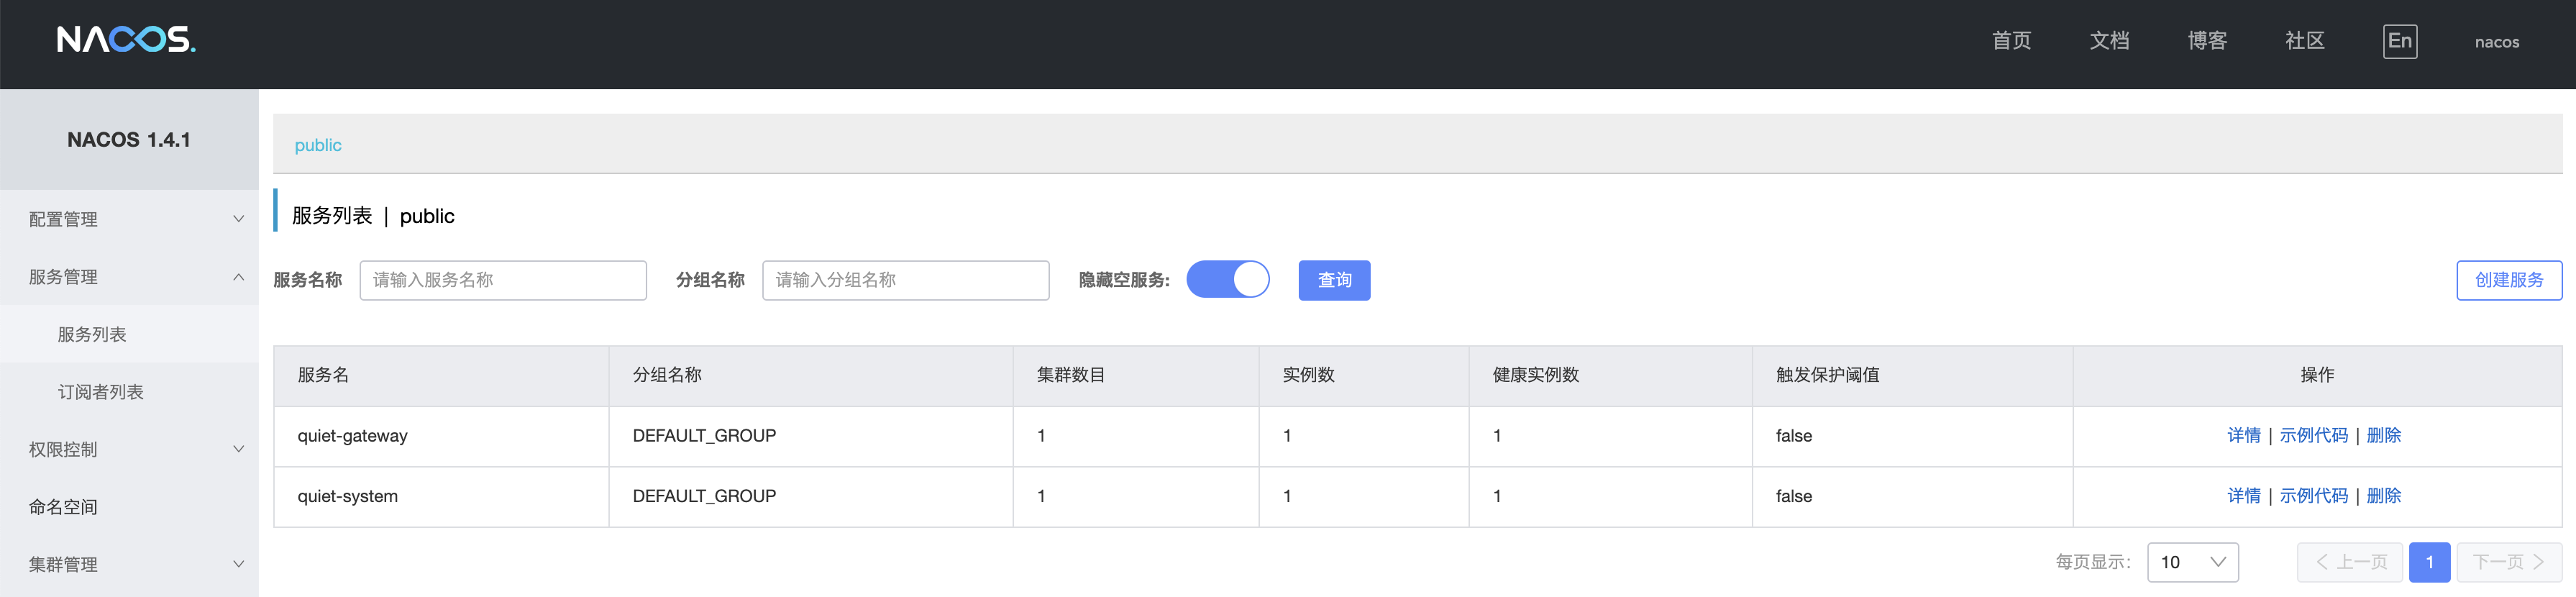This screenshot has height=597, width=2576.
Task: Open 社区 in top navigation
Action: tap(2305, 41)
